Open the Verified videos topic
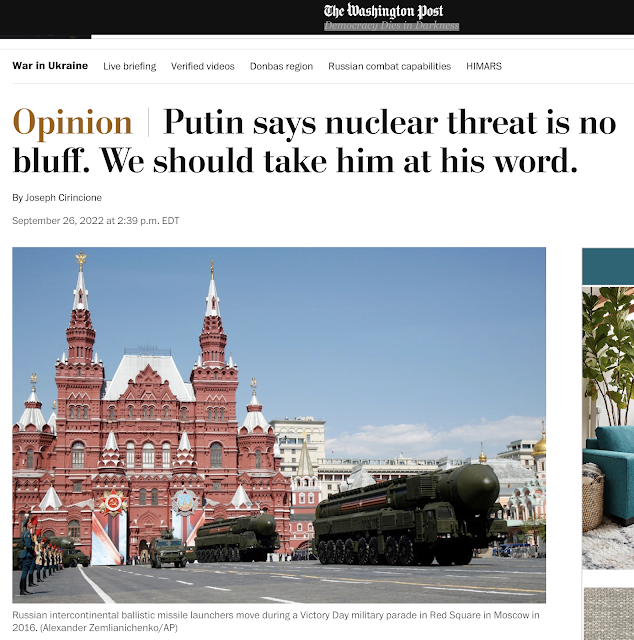Image resolution: width=634 pixels, height=640 pixels. [x=203, y=66]
